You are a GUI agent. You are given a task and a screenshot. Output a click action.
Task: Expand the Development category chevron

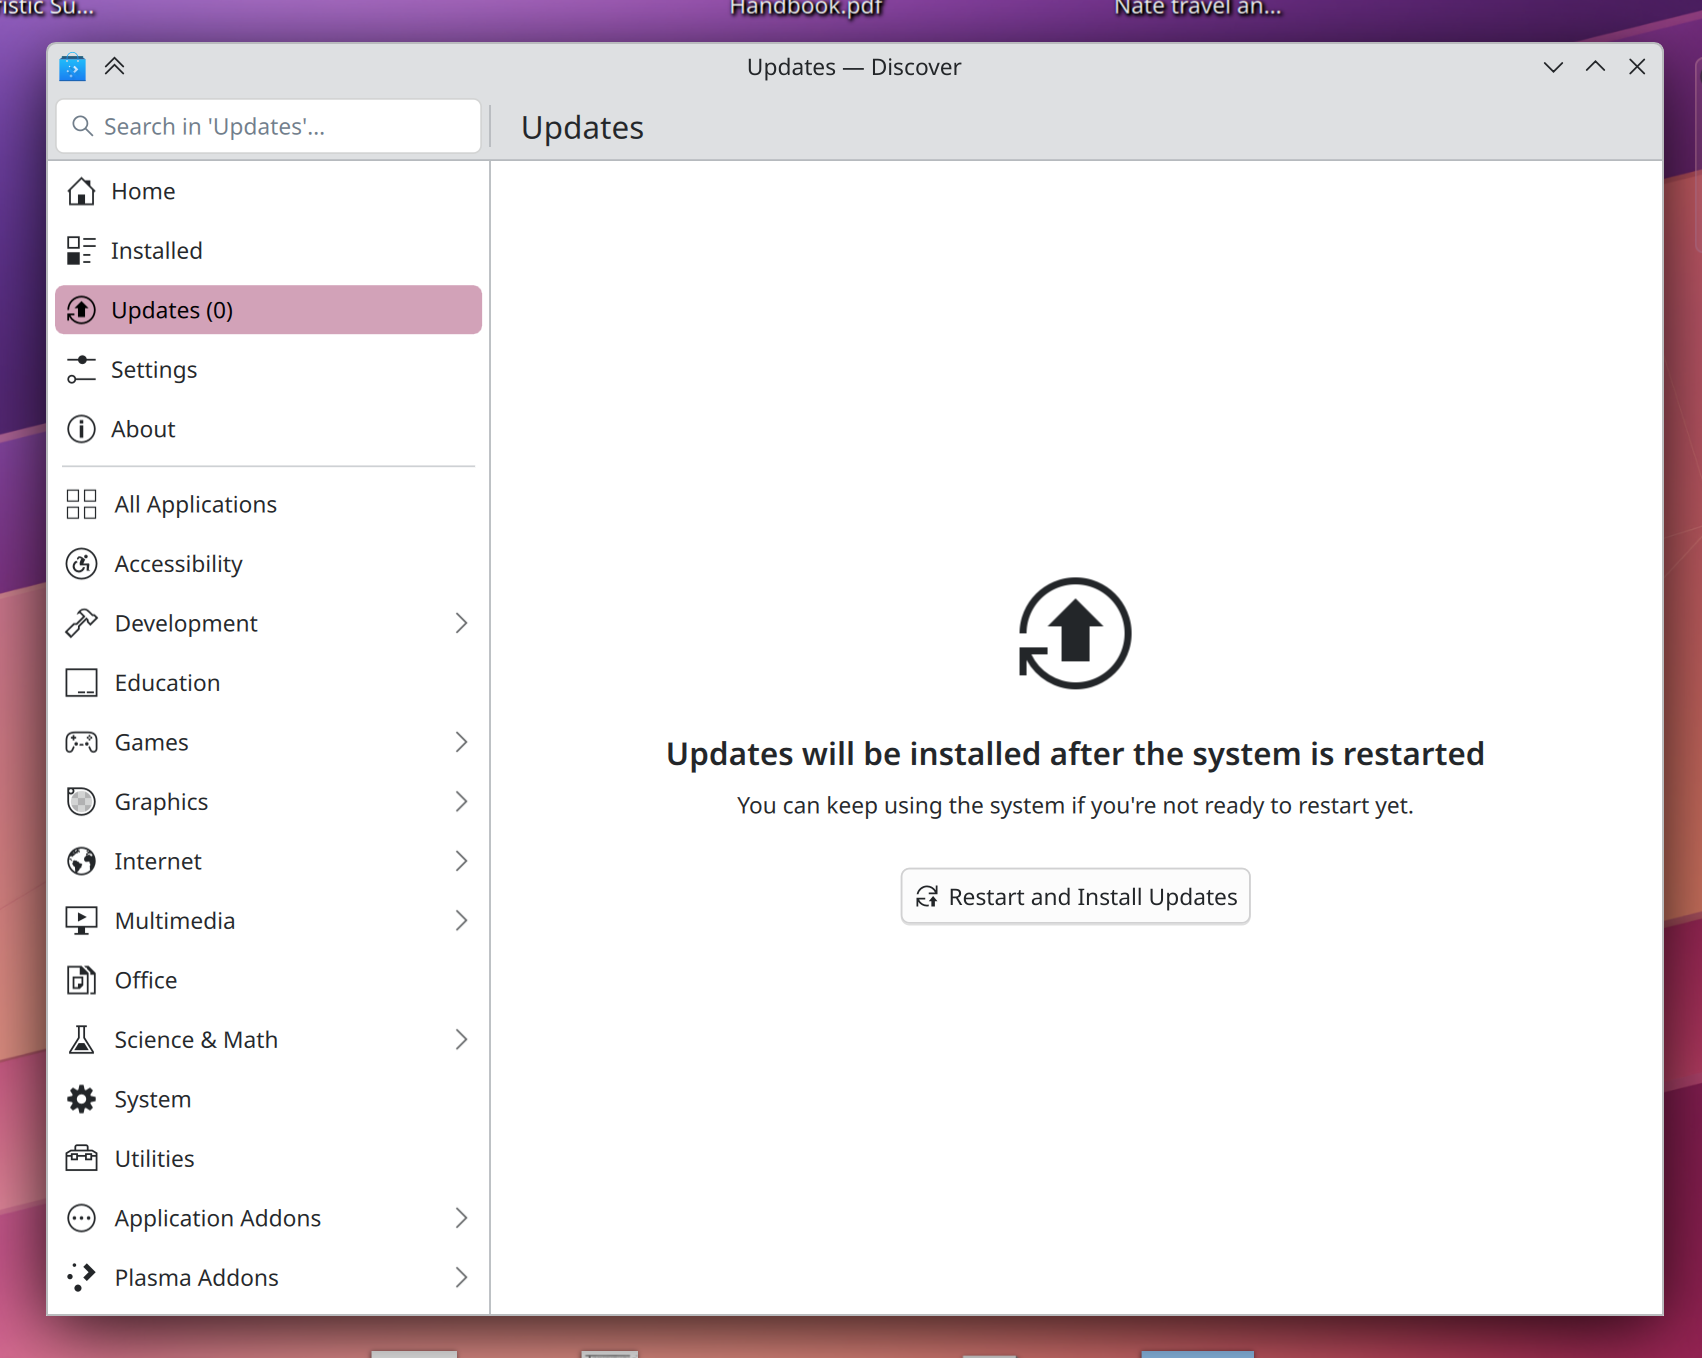[461, 623]
